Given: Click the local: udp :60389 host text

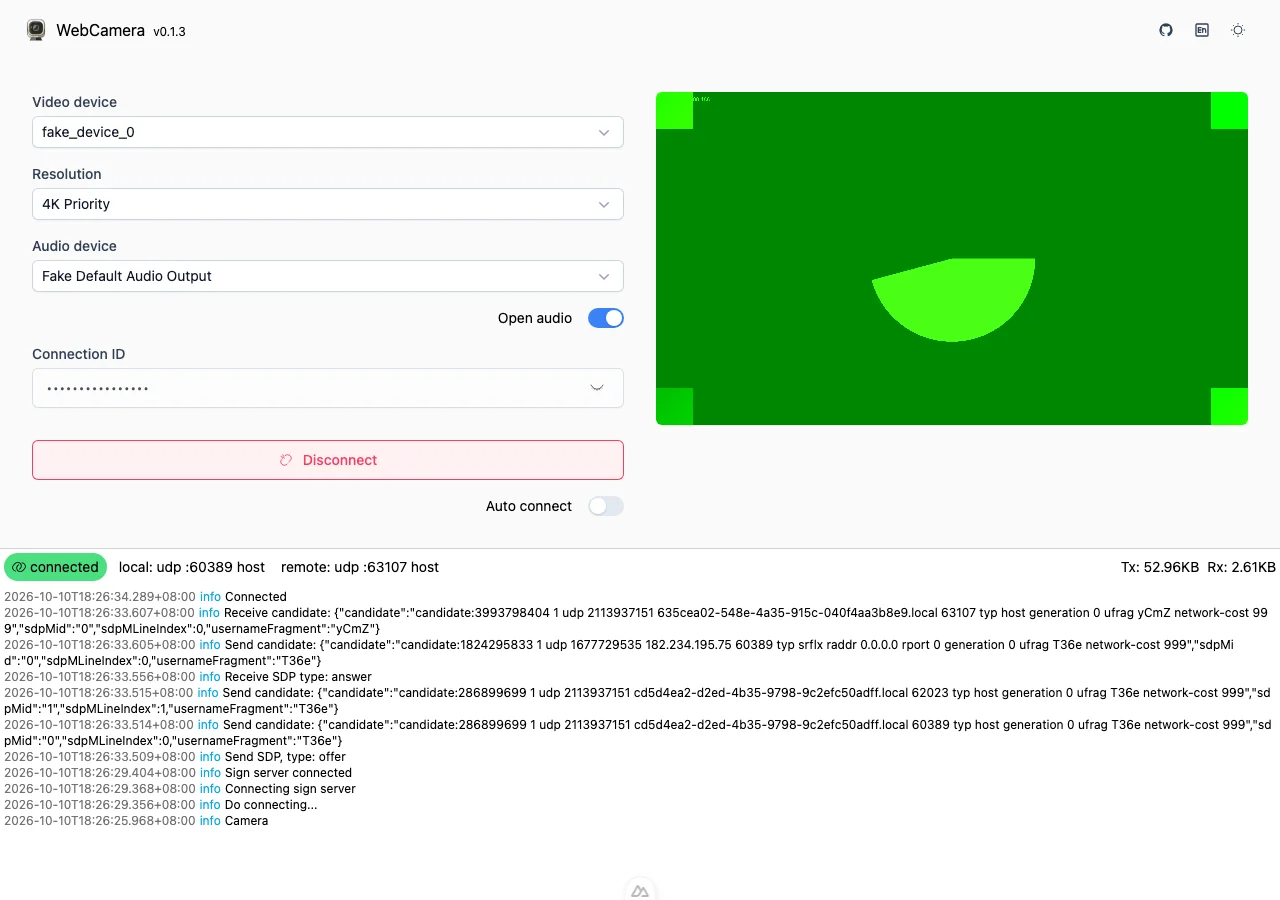Looking at the screenshot, I should 192,567.
